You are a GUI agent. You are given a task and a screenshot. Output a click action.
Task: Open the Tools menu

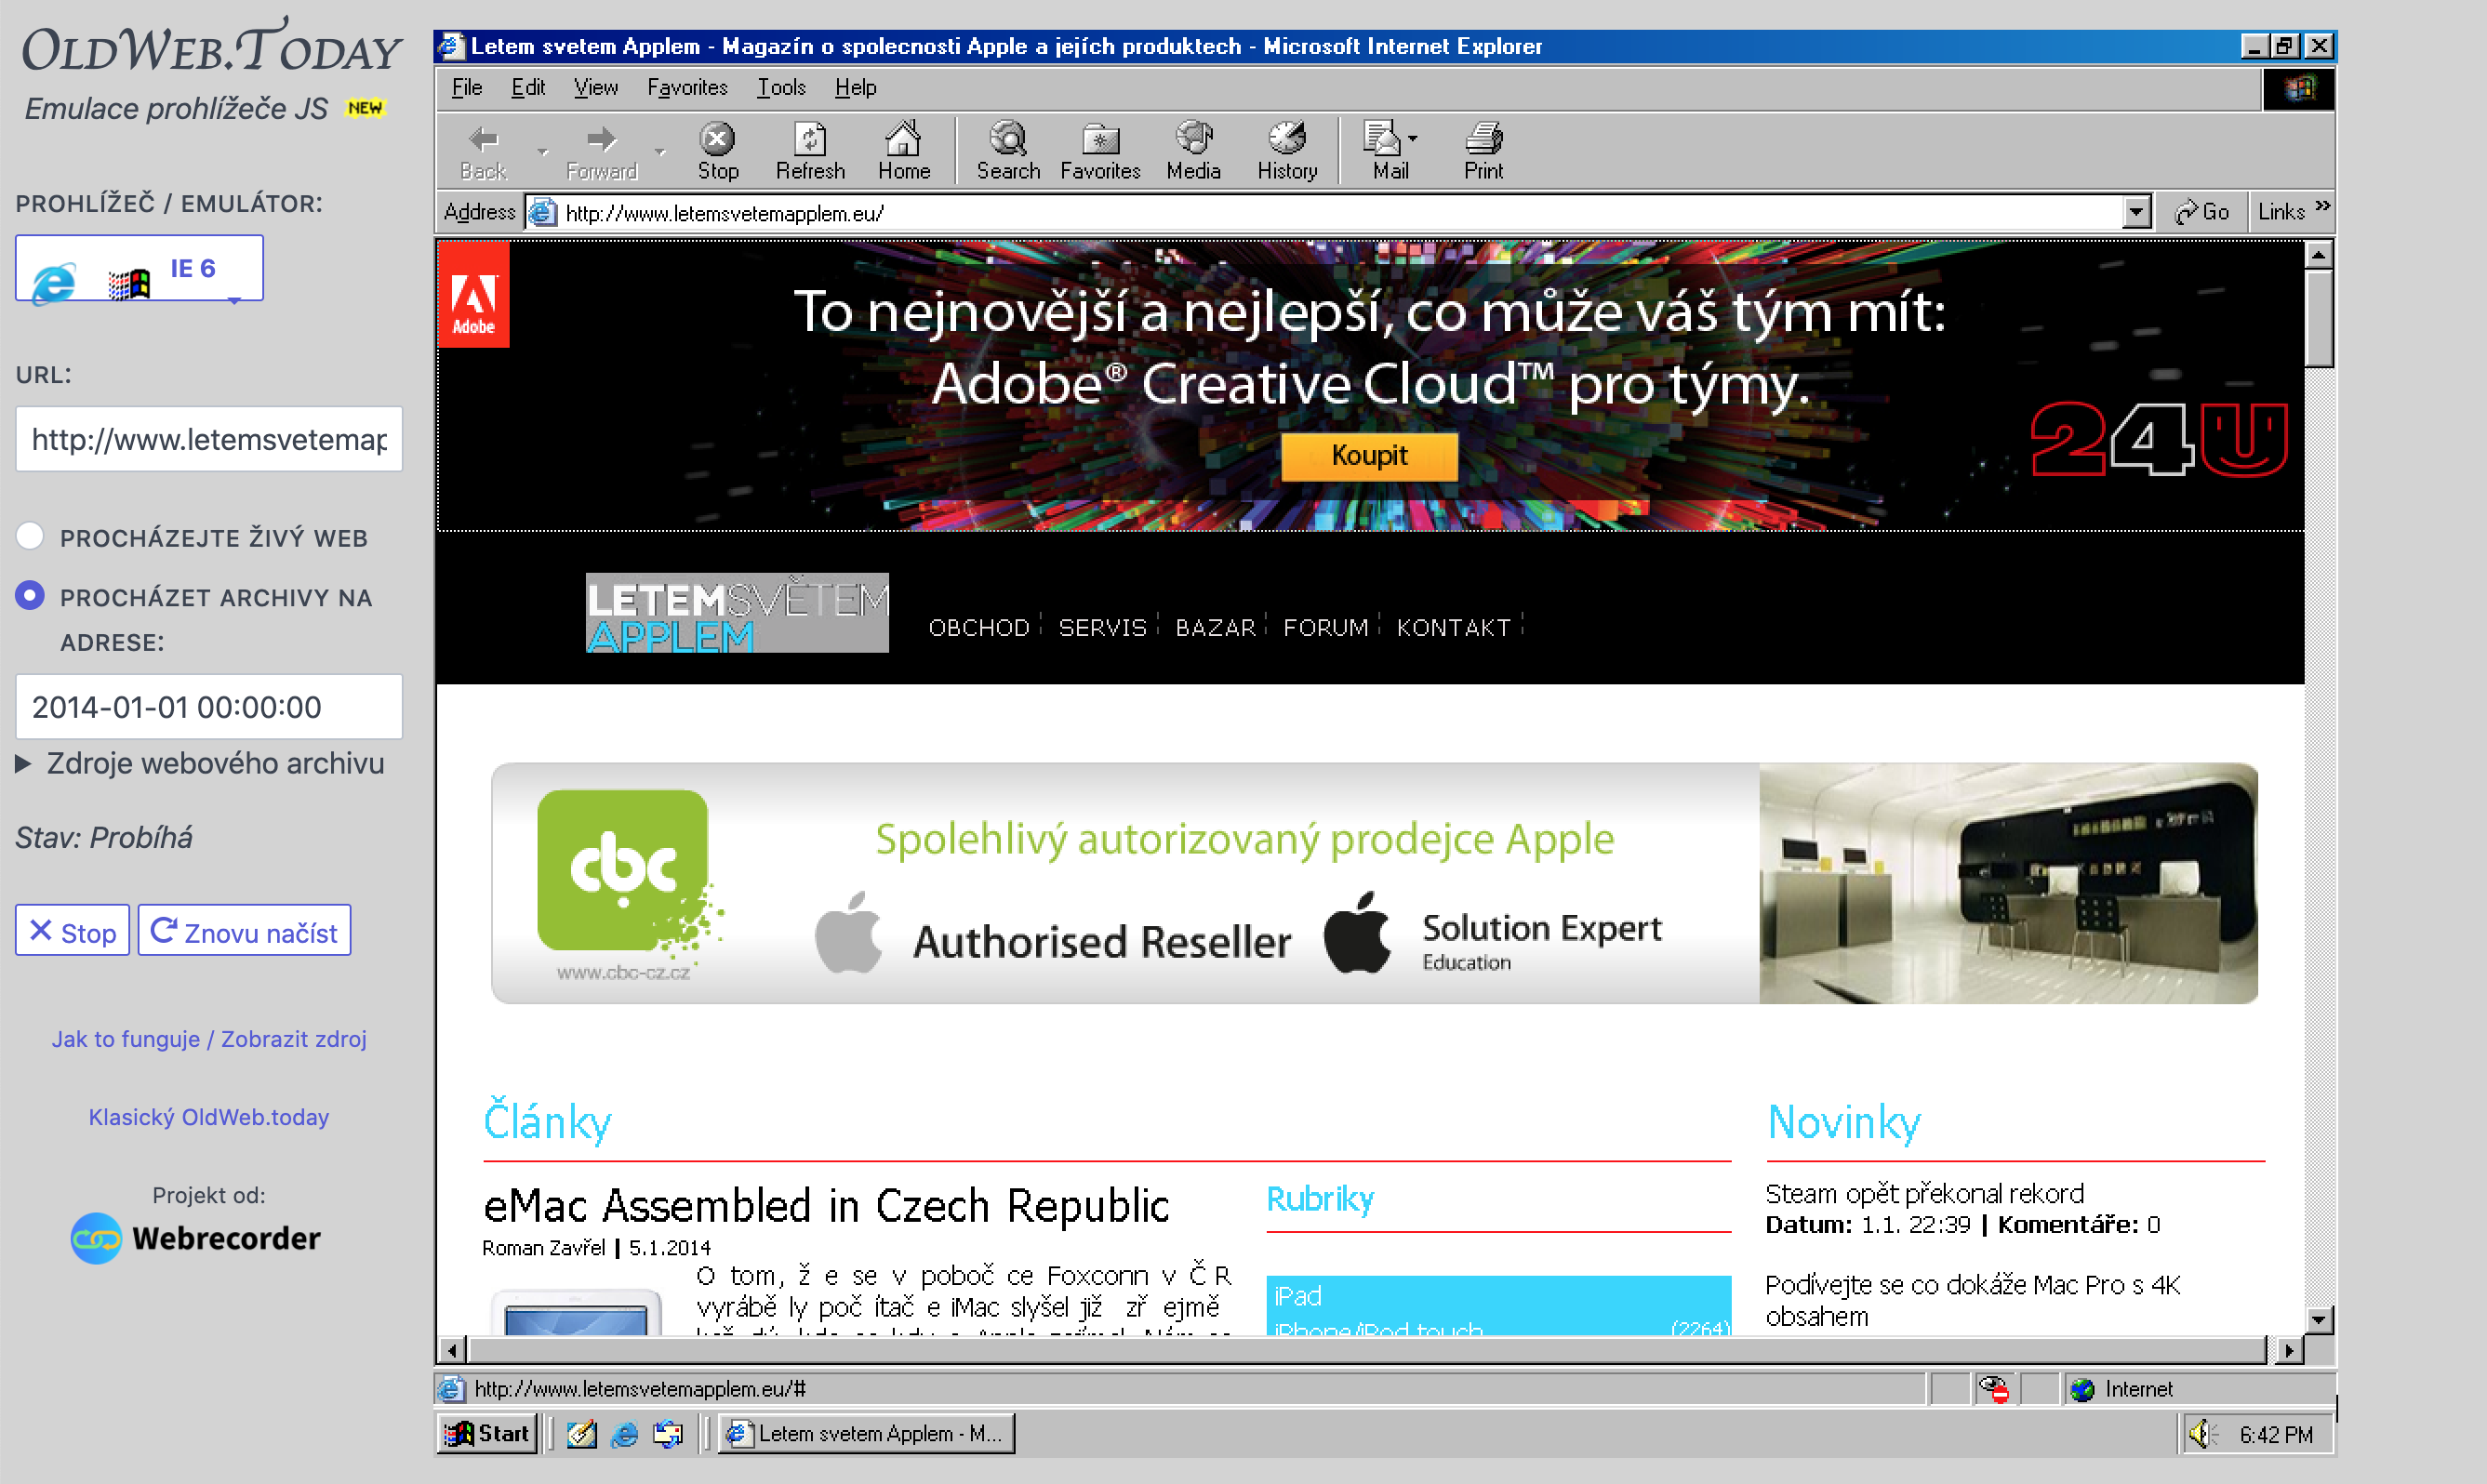pyautogui.click(x=780, y=88)
